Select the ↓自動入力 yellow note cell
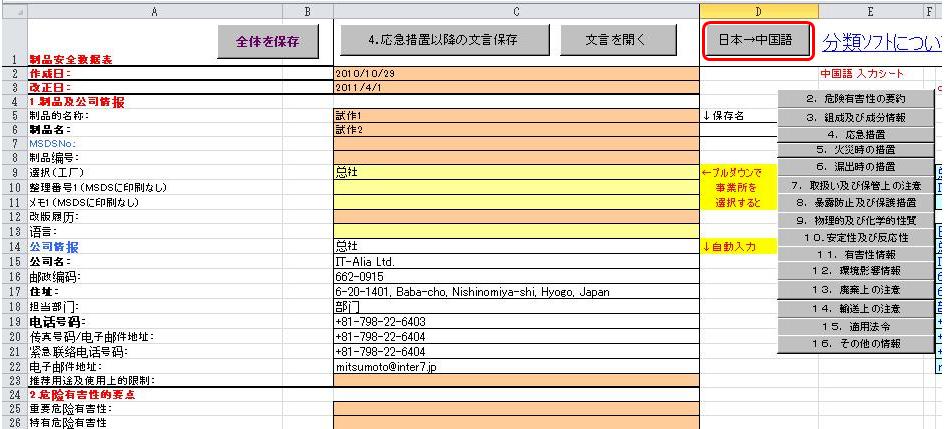945x429 pixels. 738,246
